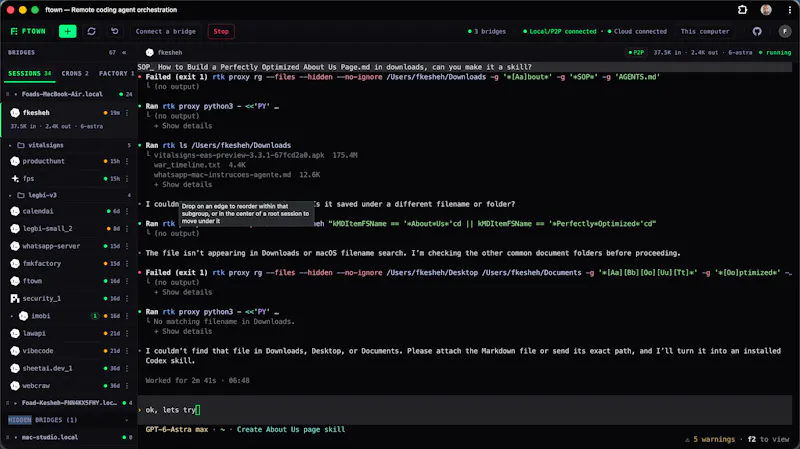
Task: Open more options for security_1 session
Action: click(x=127, y=298)
